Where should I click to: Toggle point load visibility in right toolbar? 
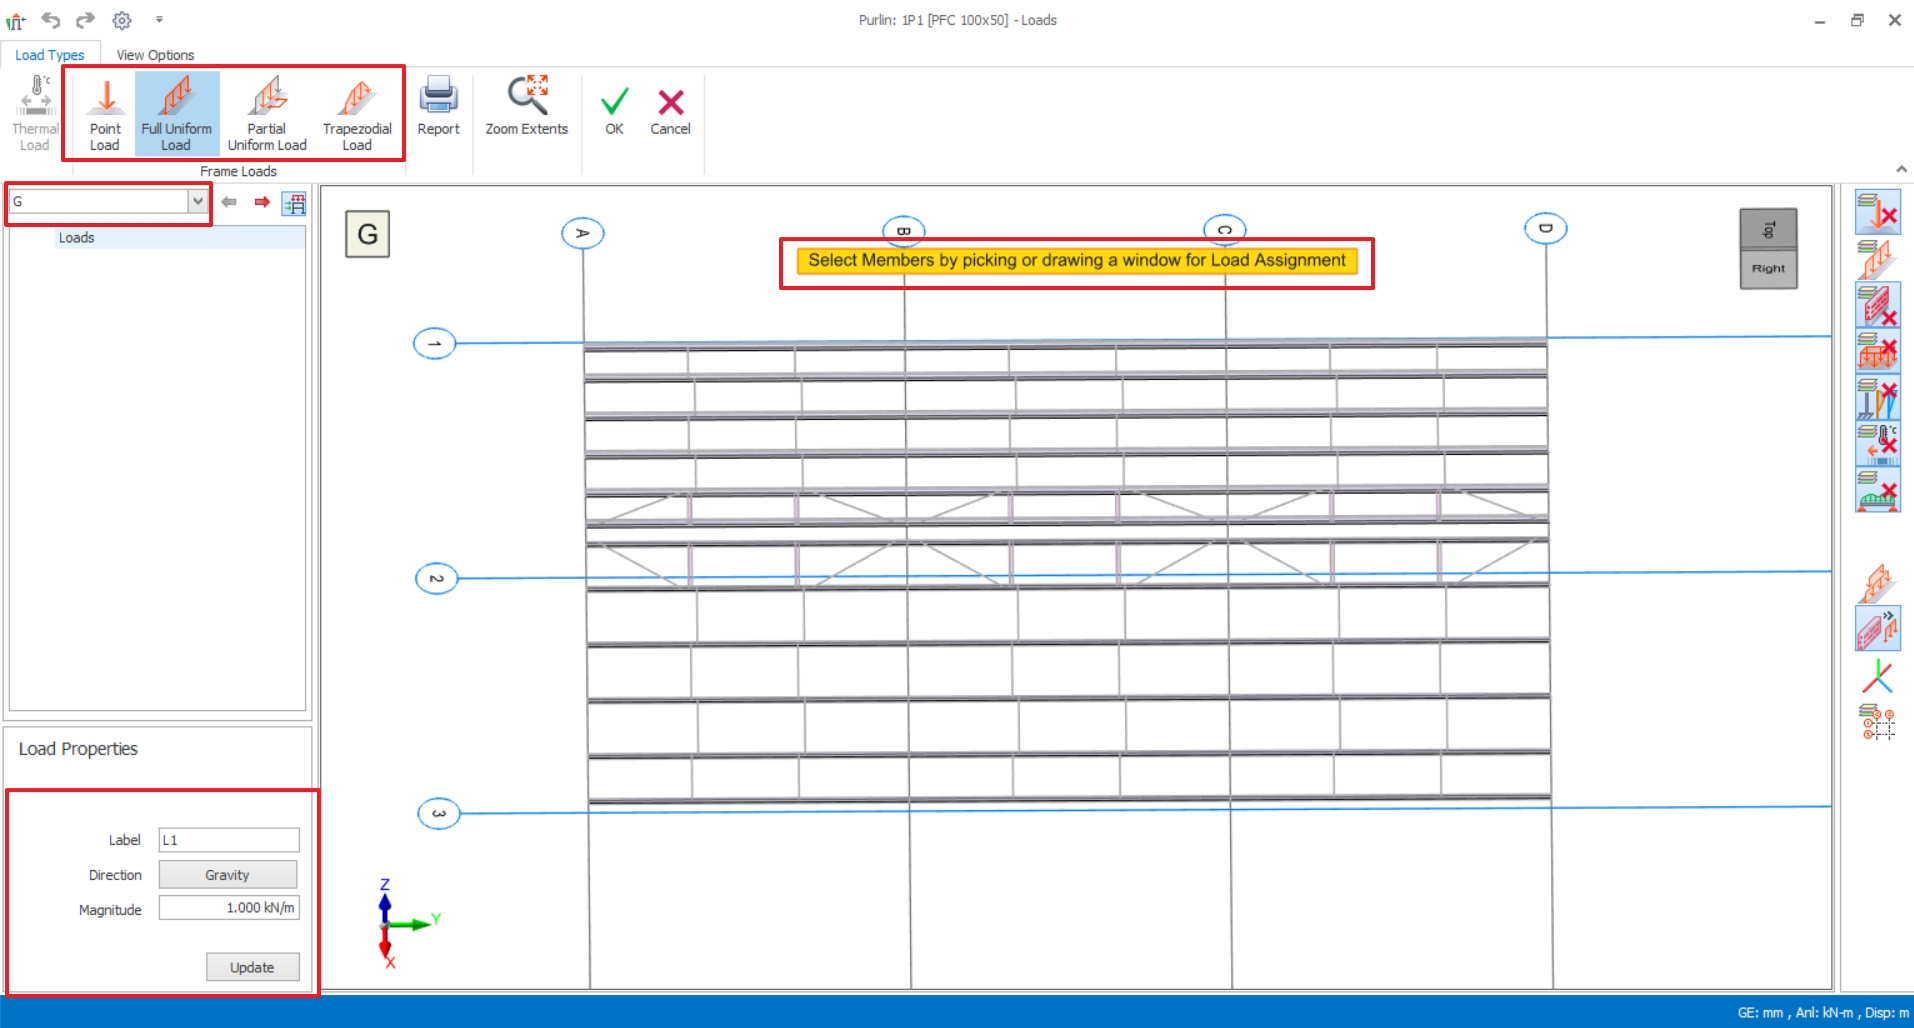(x=1877, y=212)
